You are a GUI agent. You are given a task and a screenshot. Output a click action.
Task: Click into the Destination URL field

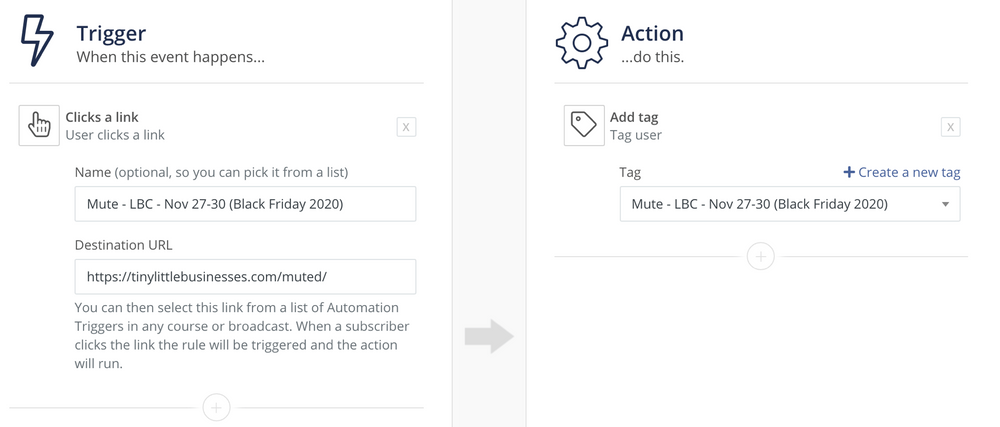pos(246,277)
